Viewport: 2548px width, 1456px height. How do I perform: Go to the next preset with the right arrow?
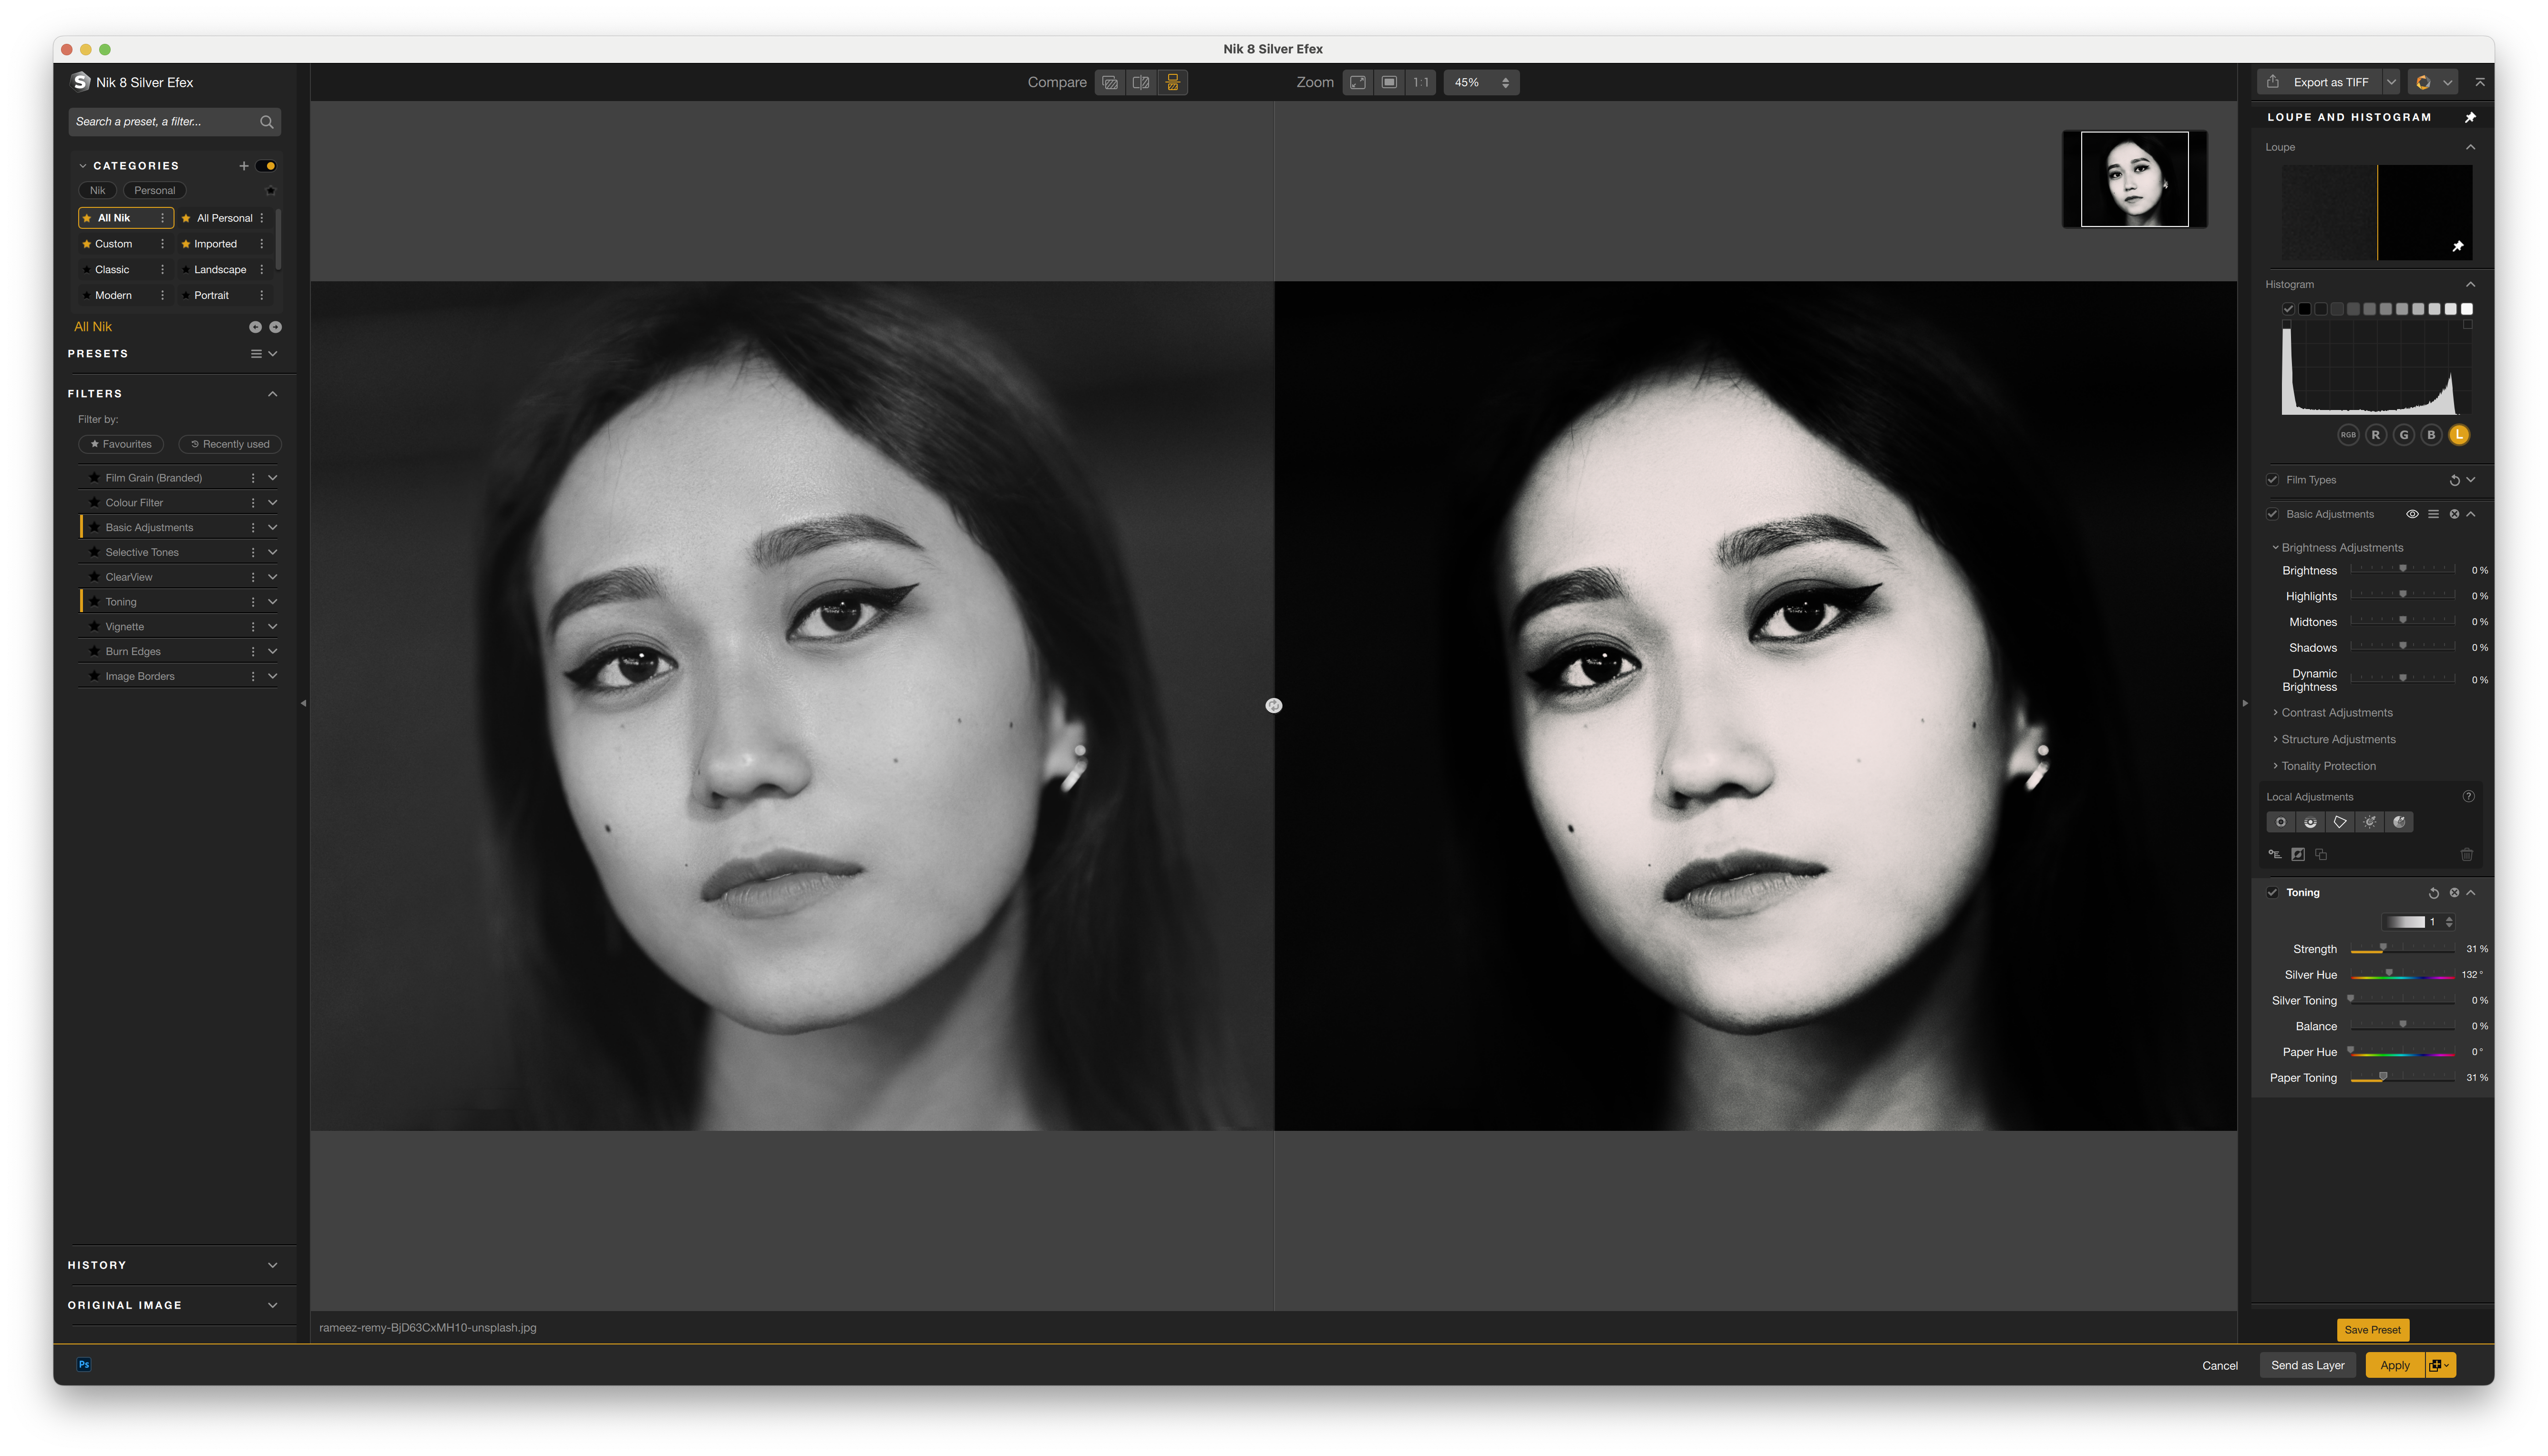pos(276,327)
